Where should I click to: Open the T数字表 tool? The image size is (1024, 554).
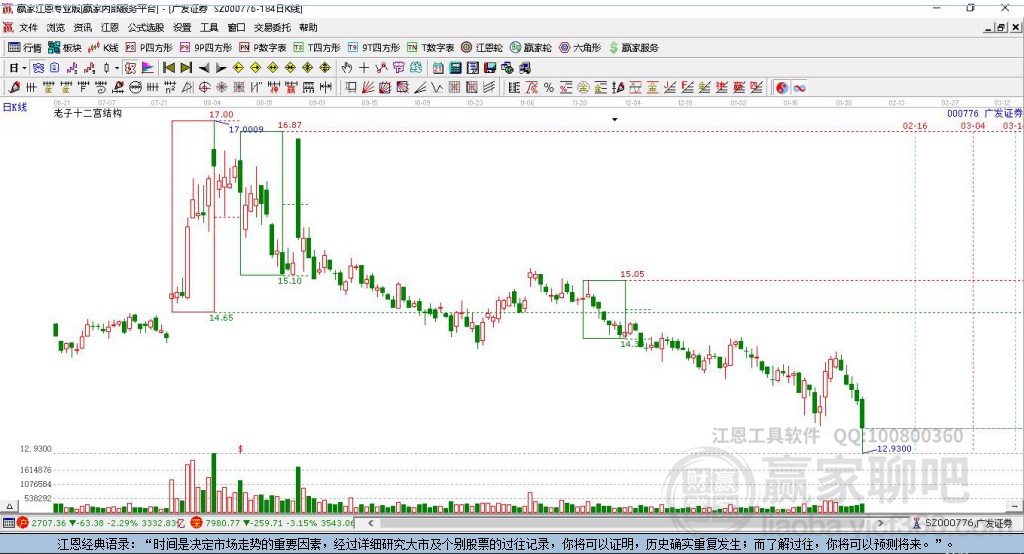click(430, 48)
